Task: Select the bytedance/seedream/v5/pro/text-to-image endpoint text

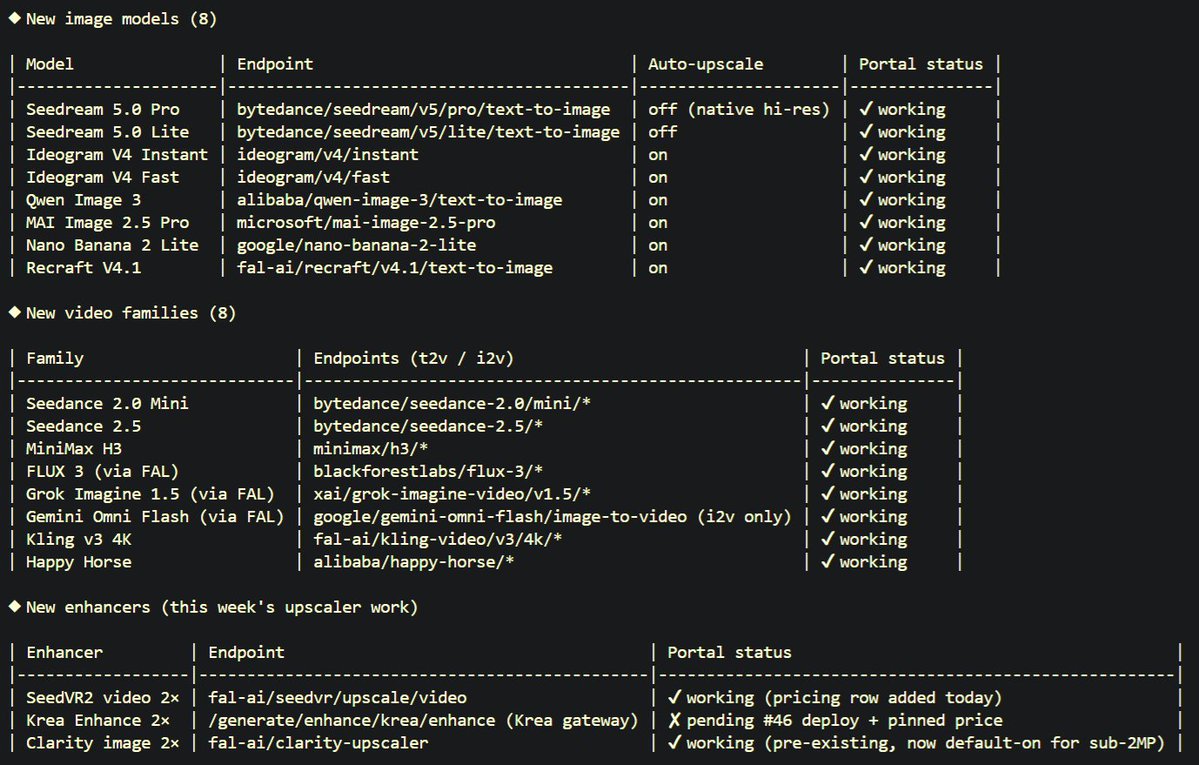Action: 424,109
